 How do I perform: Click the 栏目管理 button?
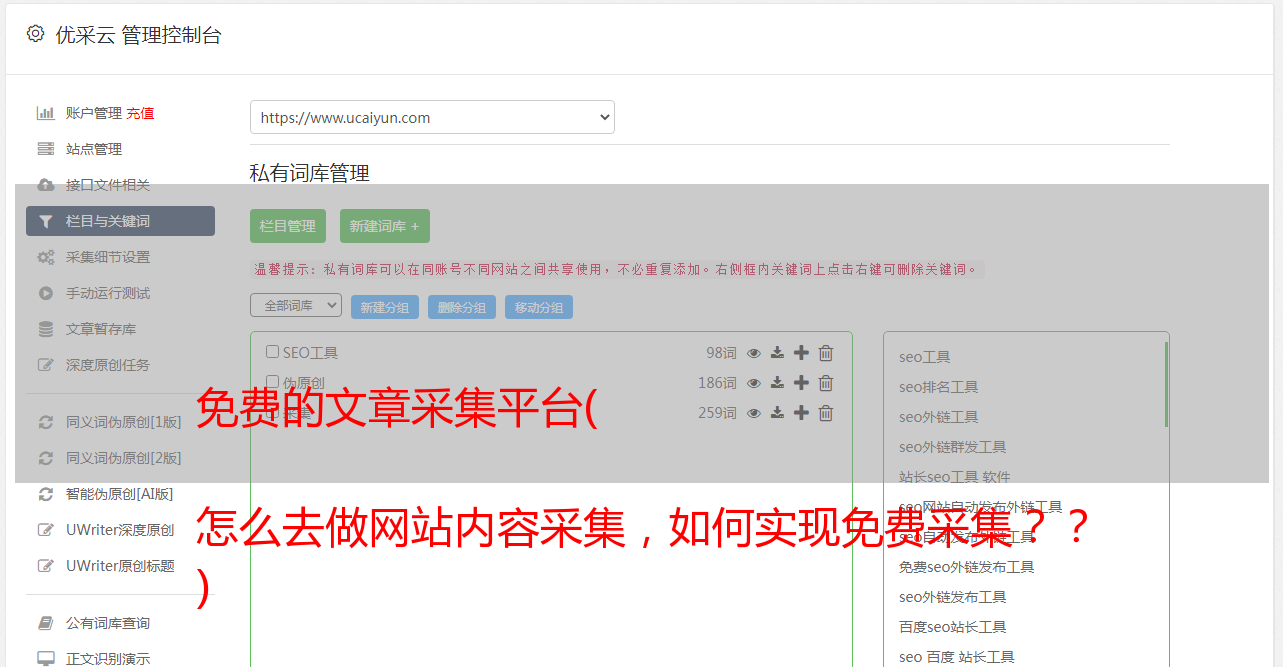288,226
